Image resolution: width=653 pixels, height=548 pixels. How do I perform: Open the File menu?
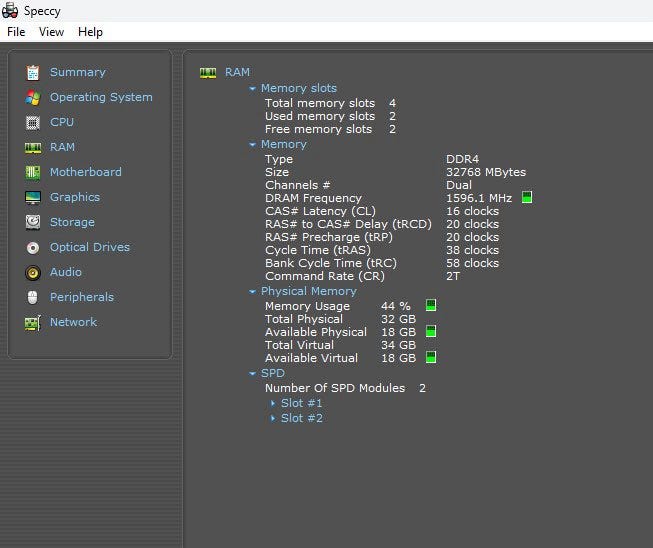16,32
